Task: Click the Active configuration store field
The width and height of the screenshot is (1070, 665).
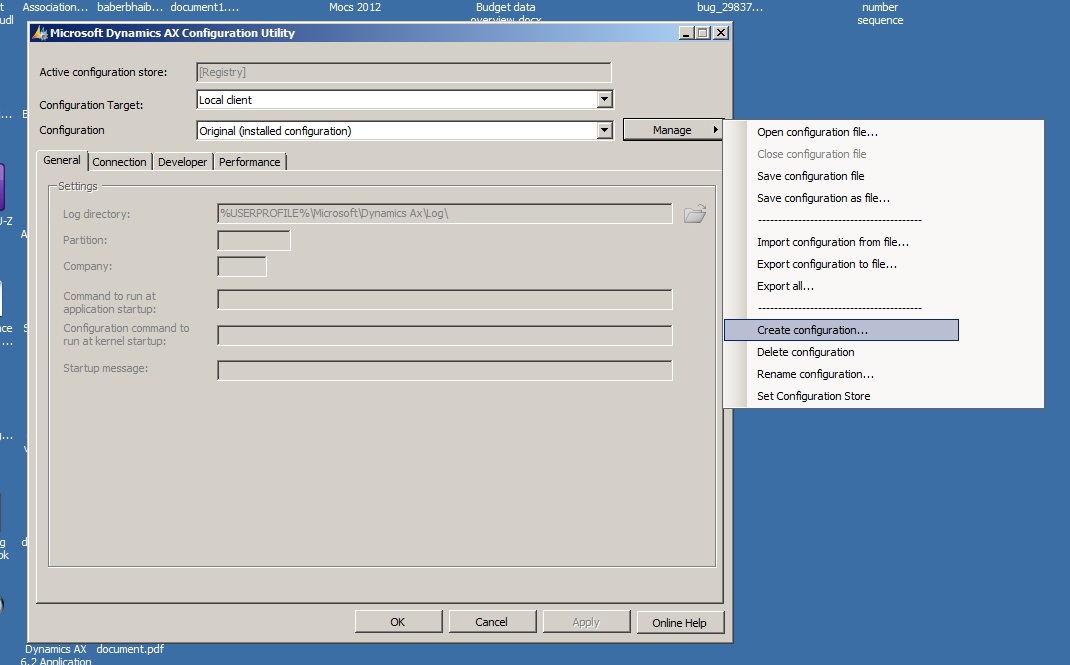Action: [x=404, y=72]
